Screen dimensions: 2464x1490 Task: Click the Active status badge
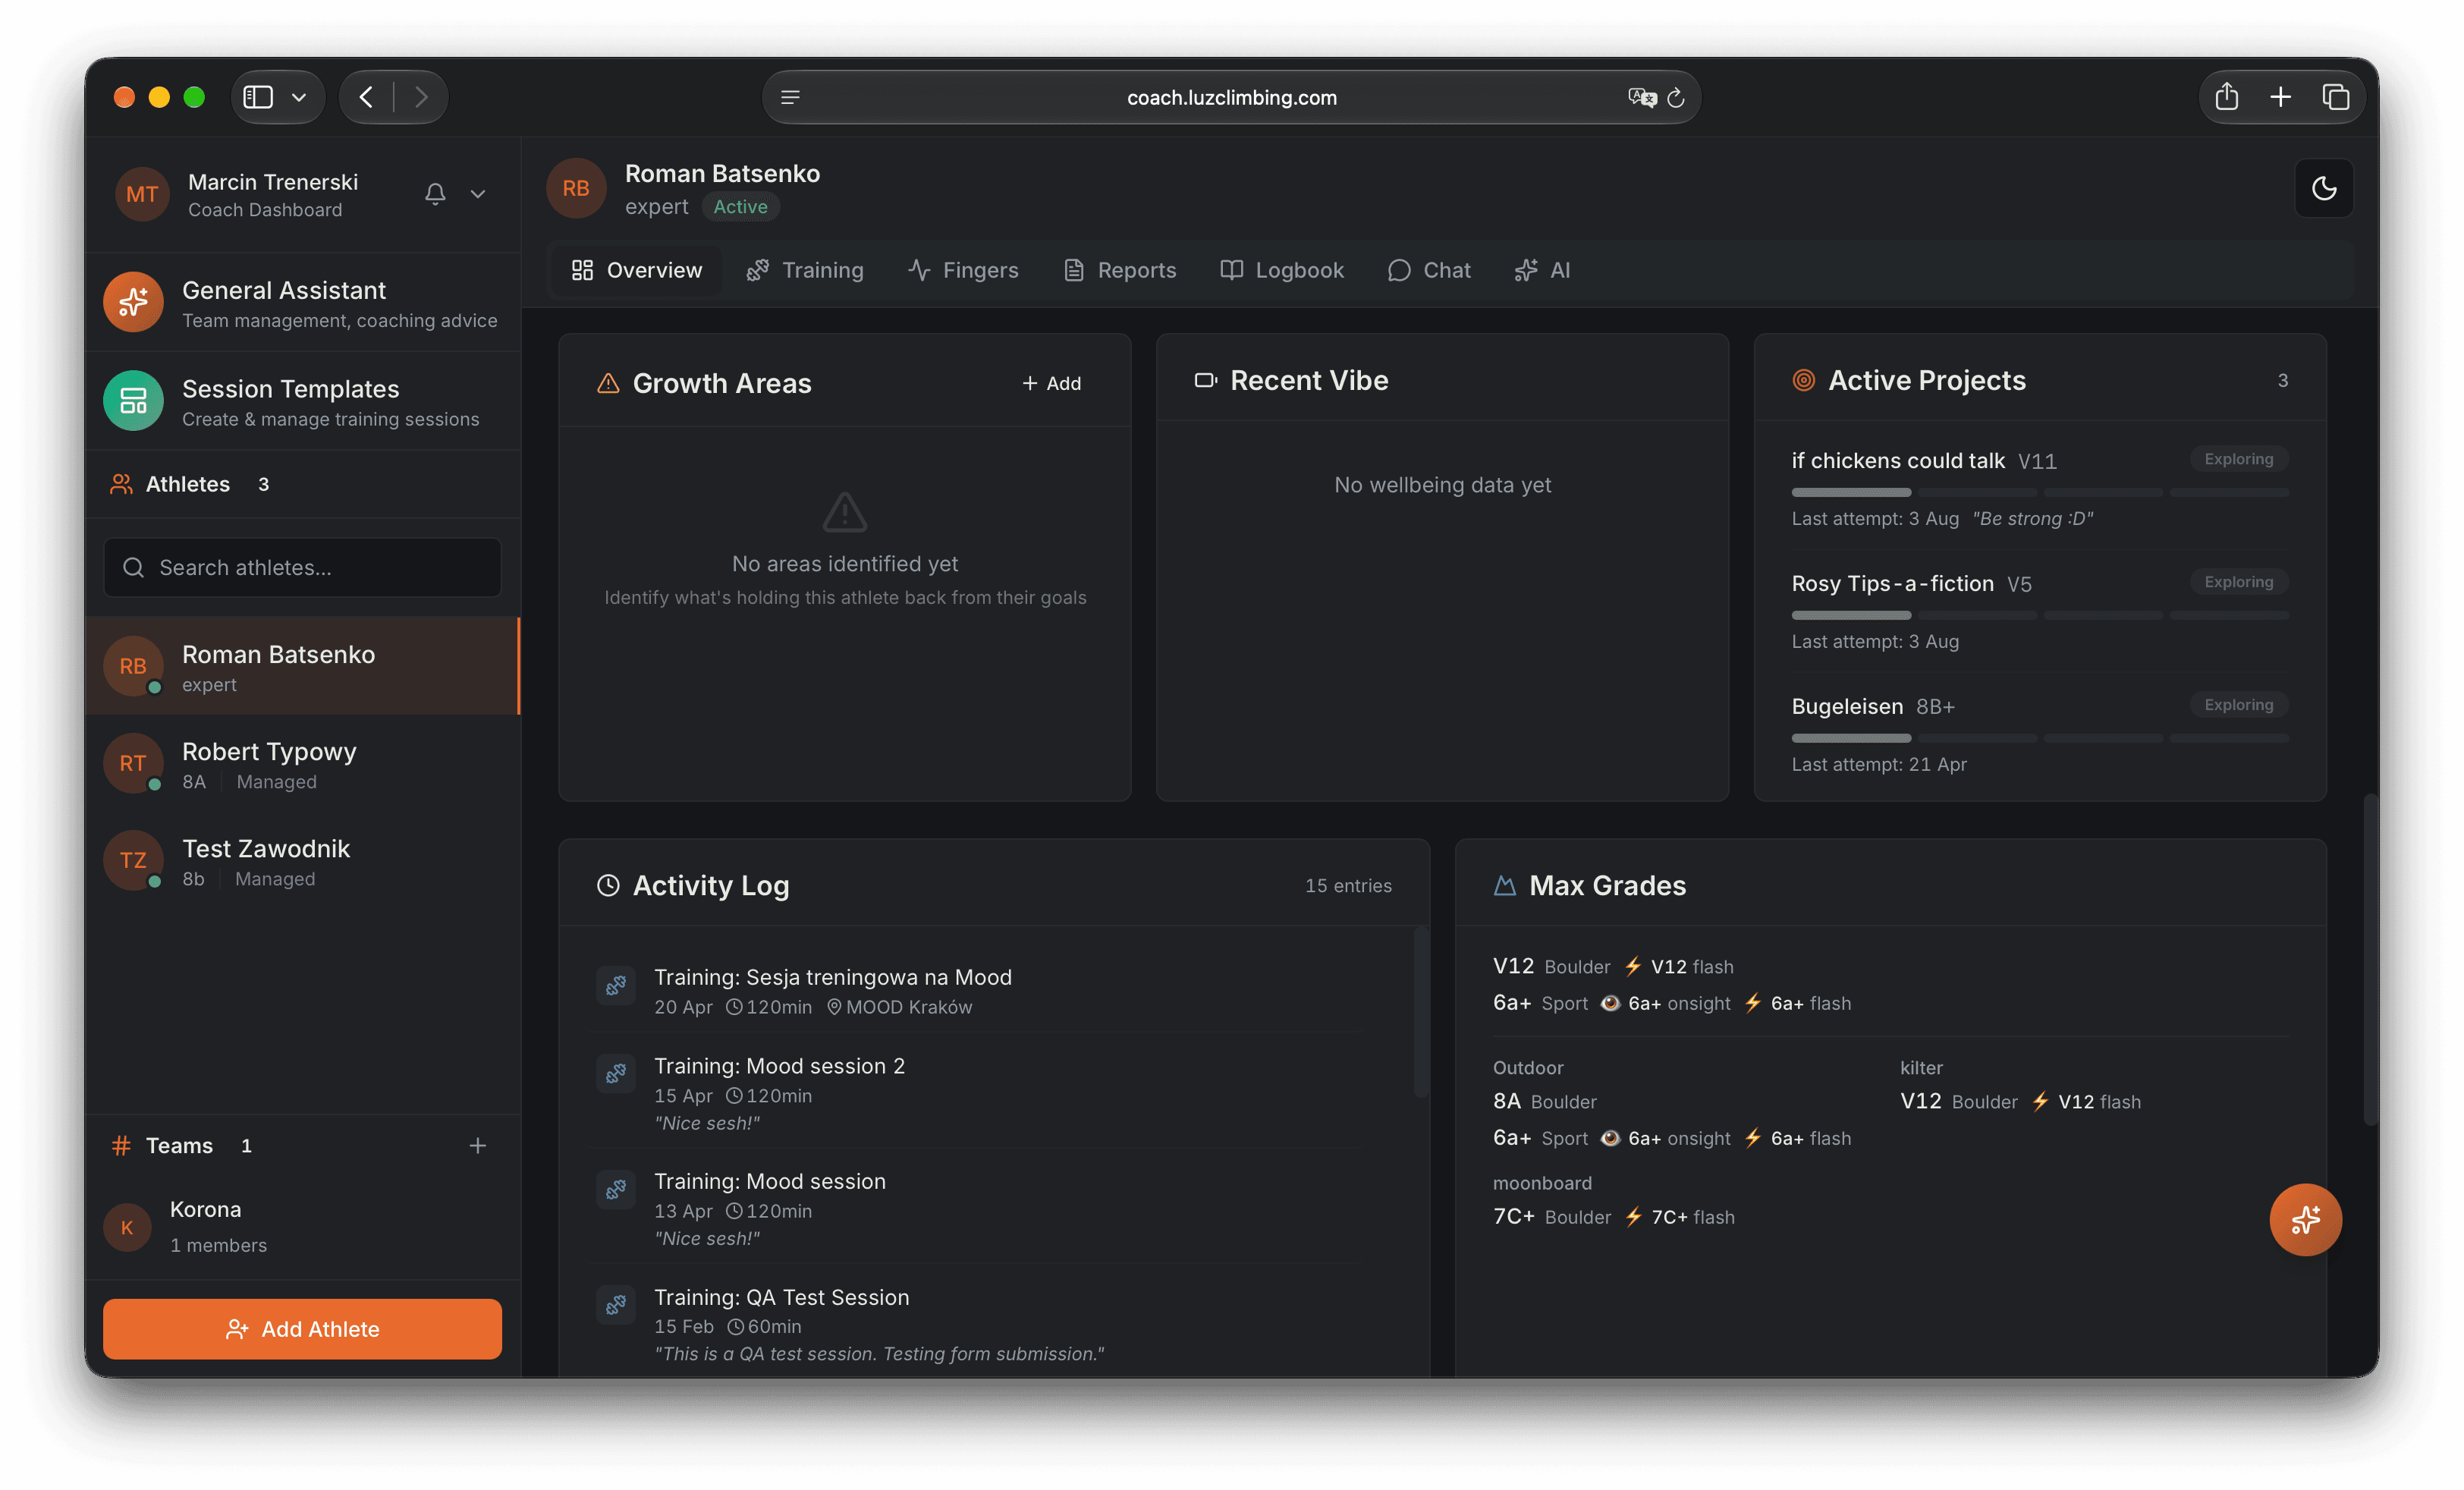coord(740,207)
